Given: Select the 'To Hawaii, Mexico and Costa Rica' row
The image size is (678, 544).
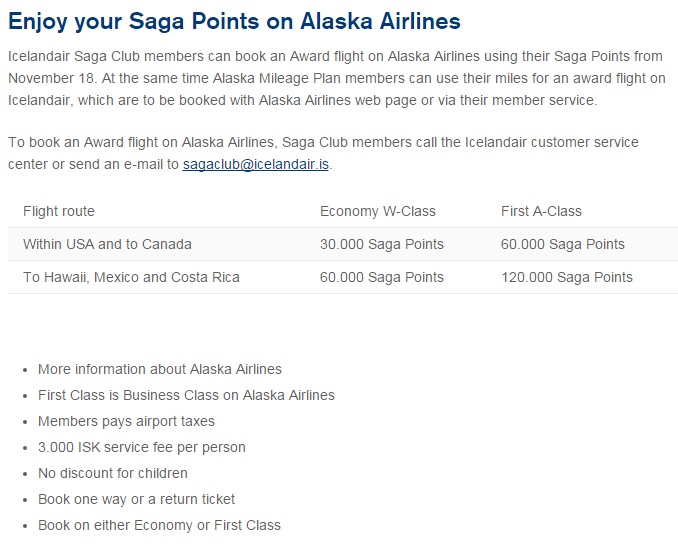Looking at the screenshot, I should pos(131,277).
